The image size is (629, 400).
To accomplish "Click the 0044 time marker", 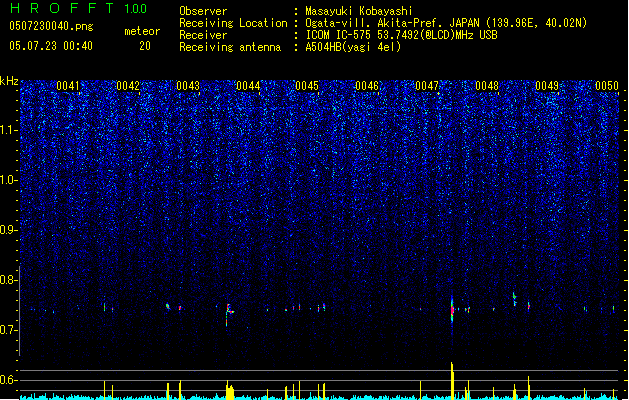I will 248,86.
